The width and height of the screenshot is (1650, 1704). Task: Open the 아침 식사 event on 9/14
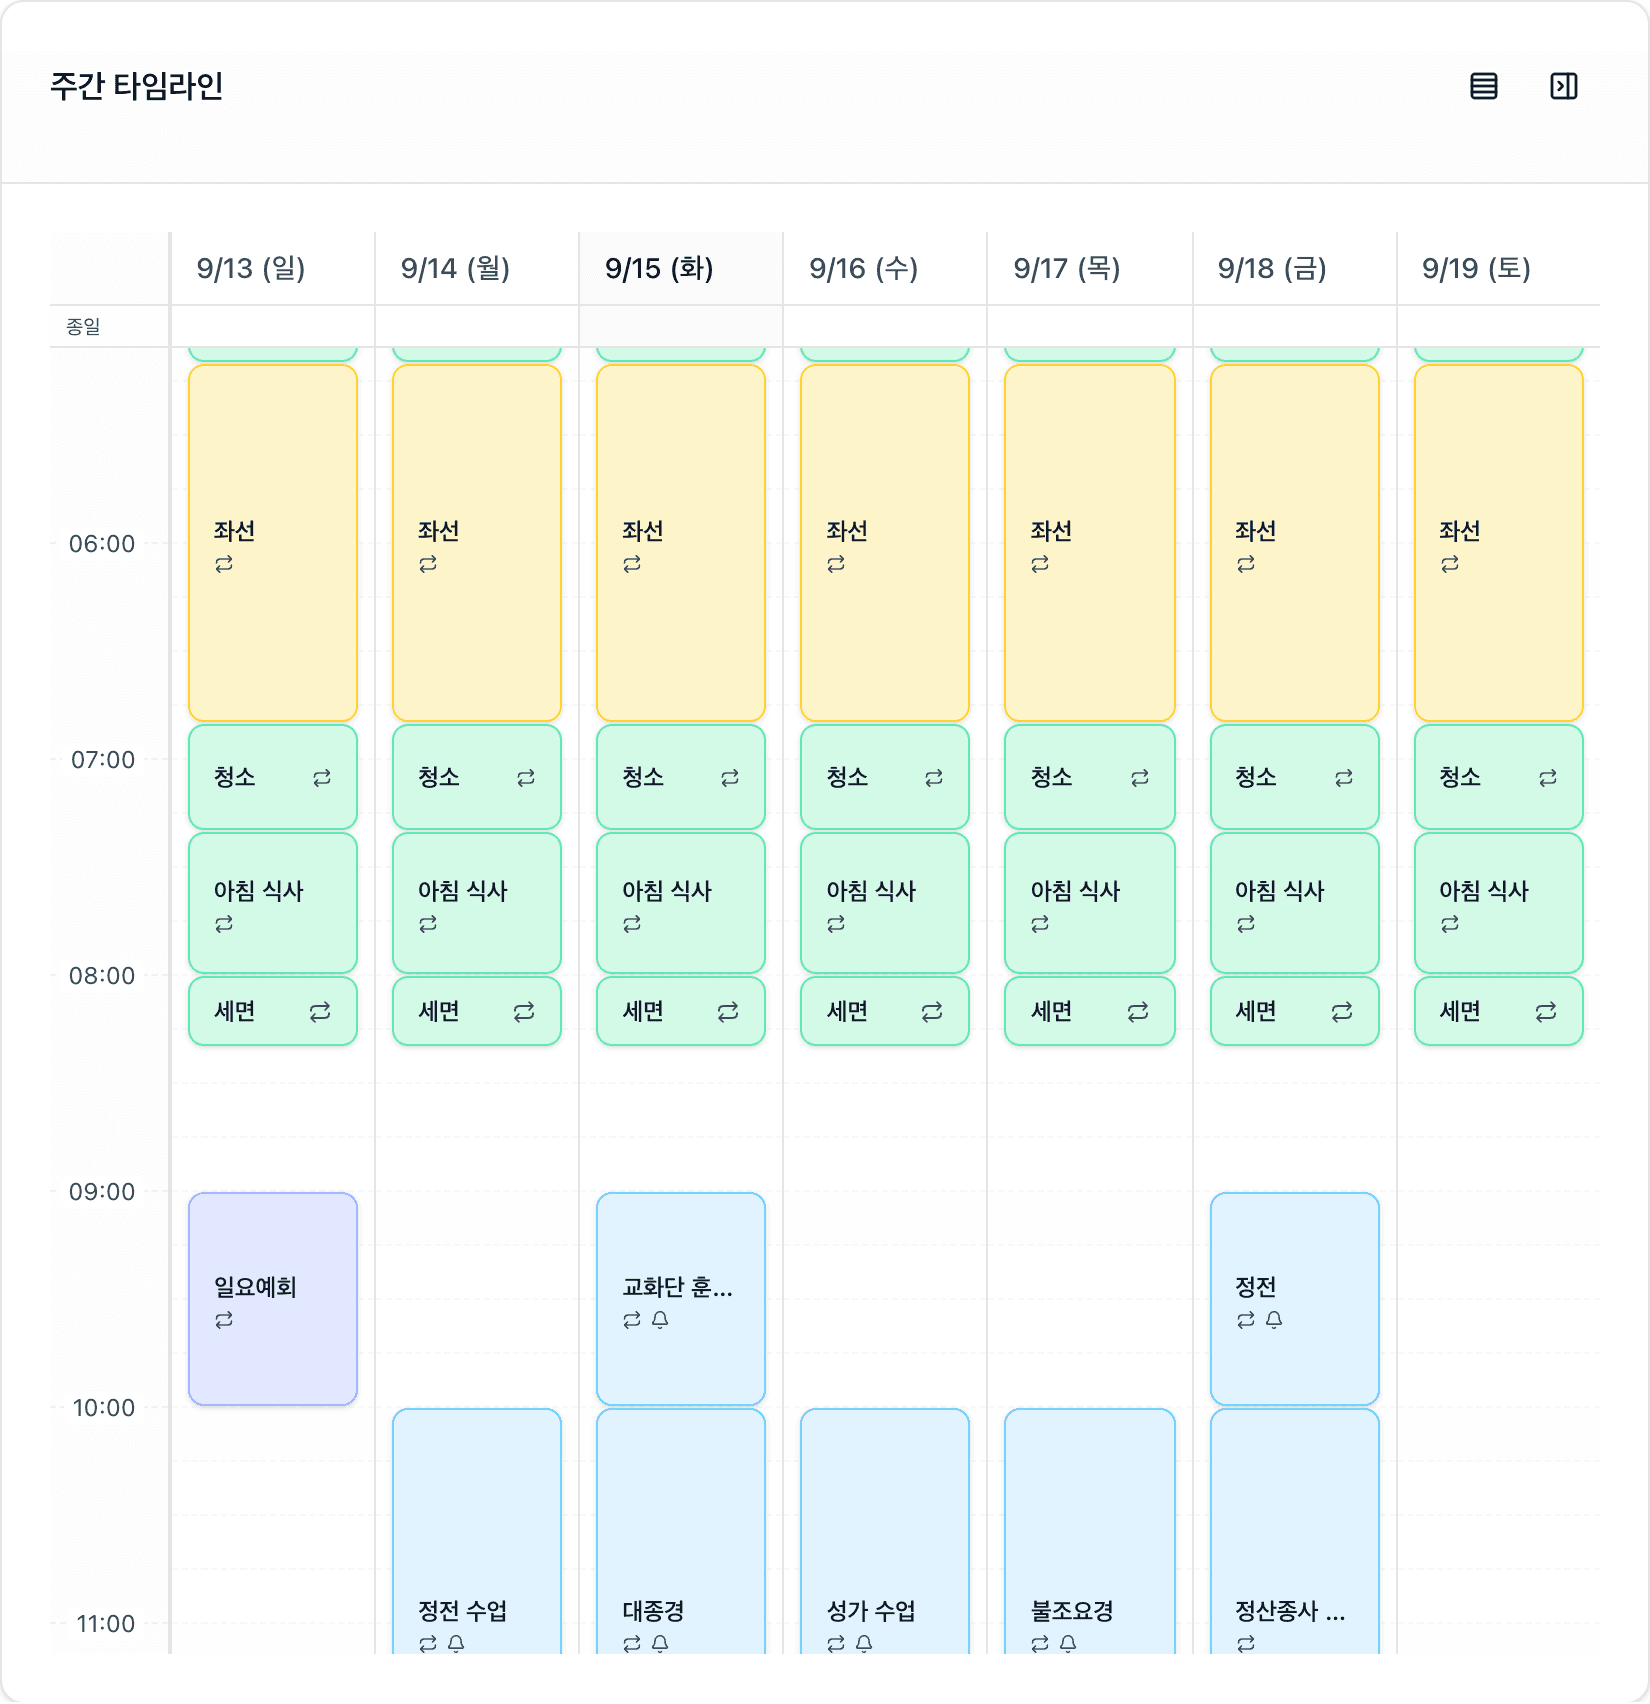[x=477, y=903]
